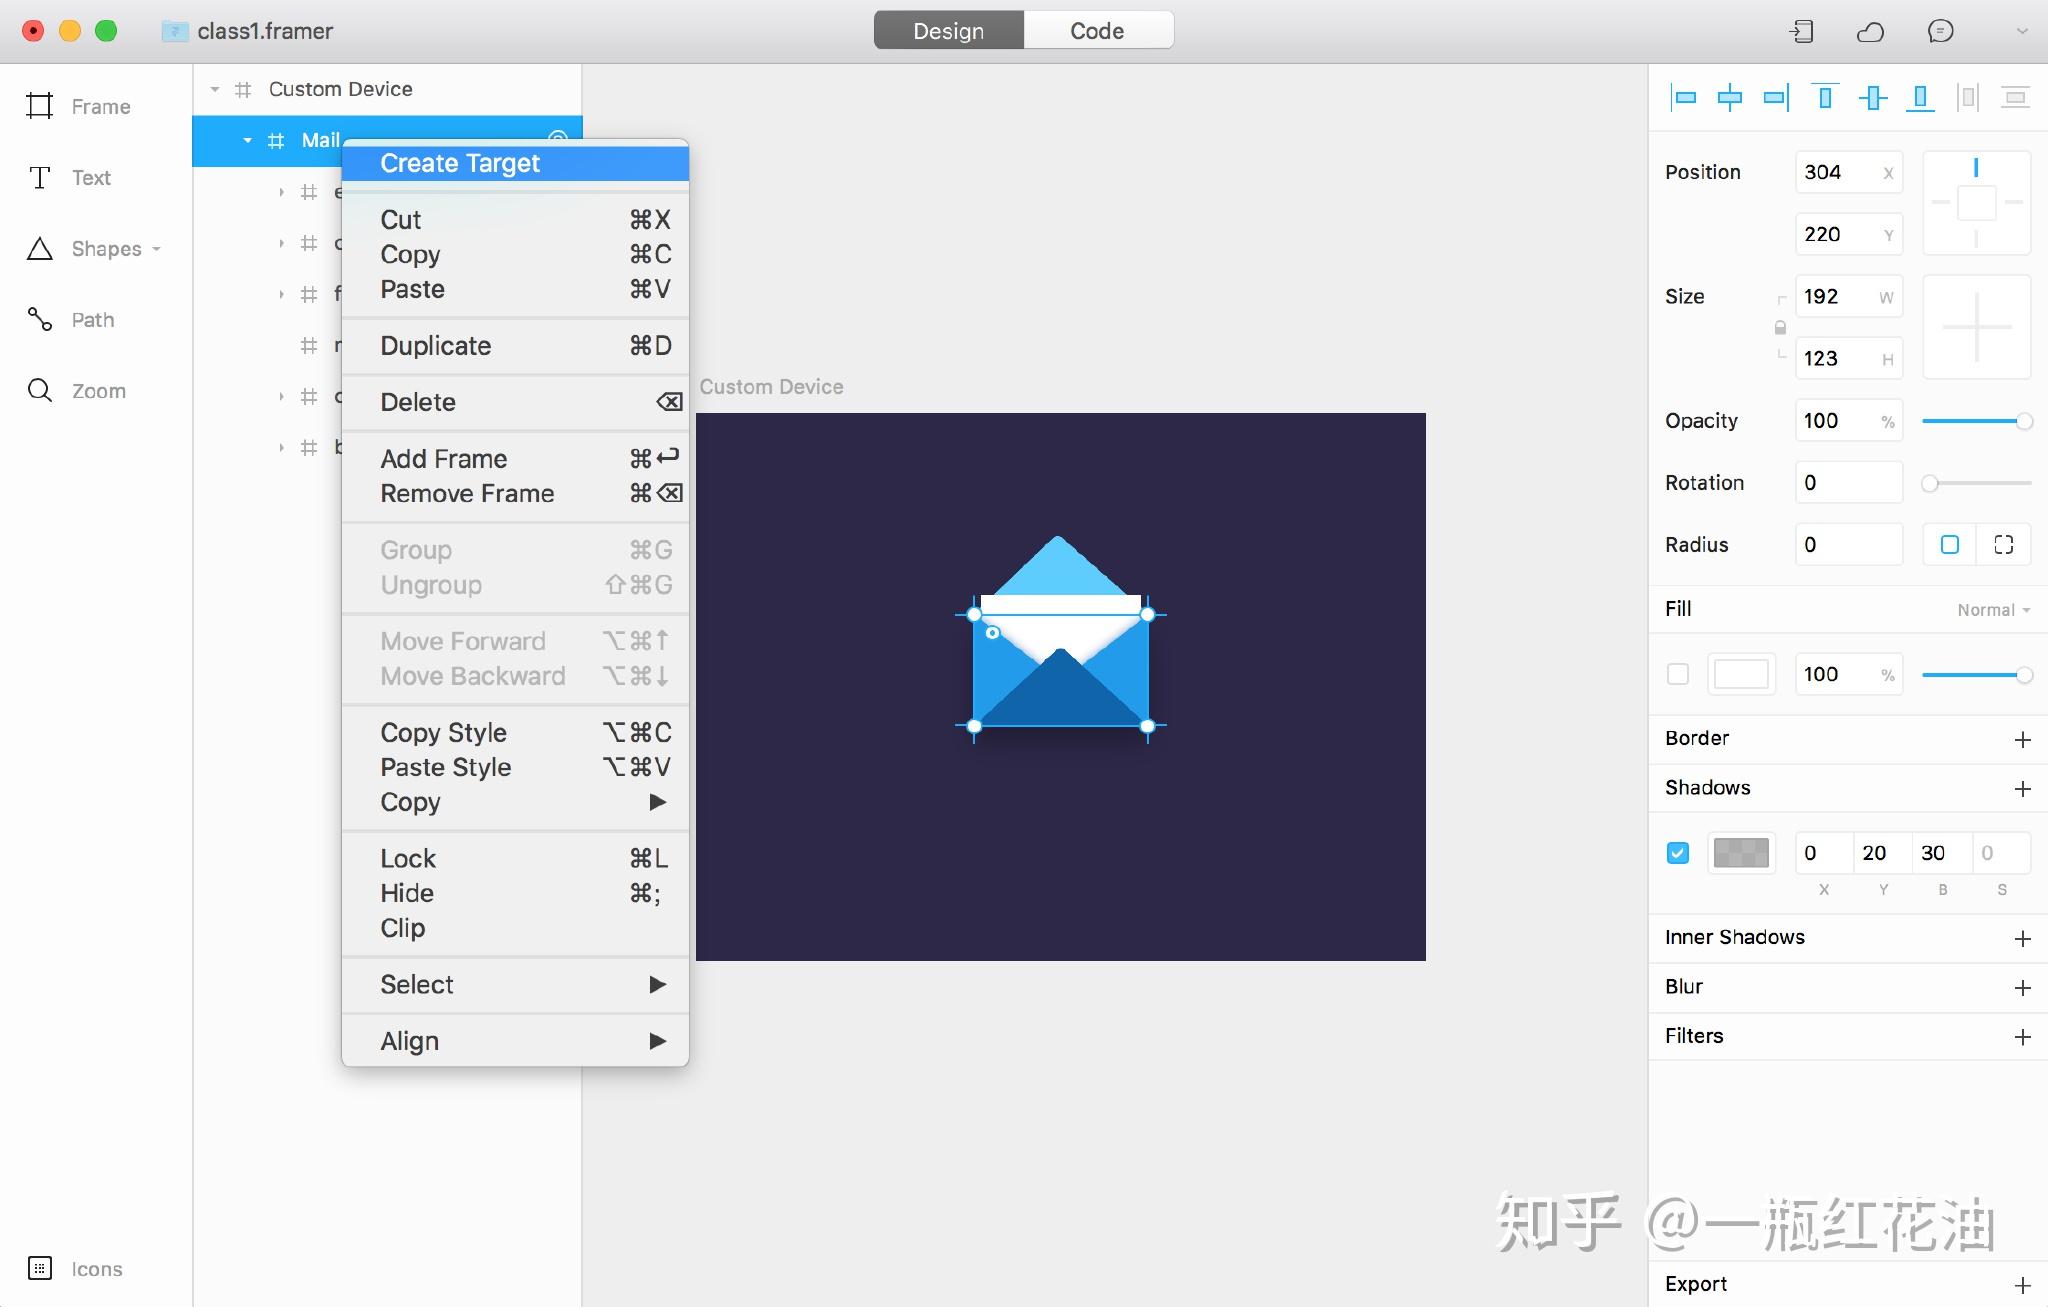Image resolution: width=2048 pixels, height=1307 pixels.
Task: Click the align top edges icon
Action: click(x=1824, y=98)
